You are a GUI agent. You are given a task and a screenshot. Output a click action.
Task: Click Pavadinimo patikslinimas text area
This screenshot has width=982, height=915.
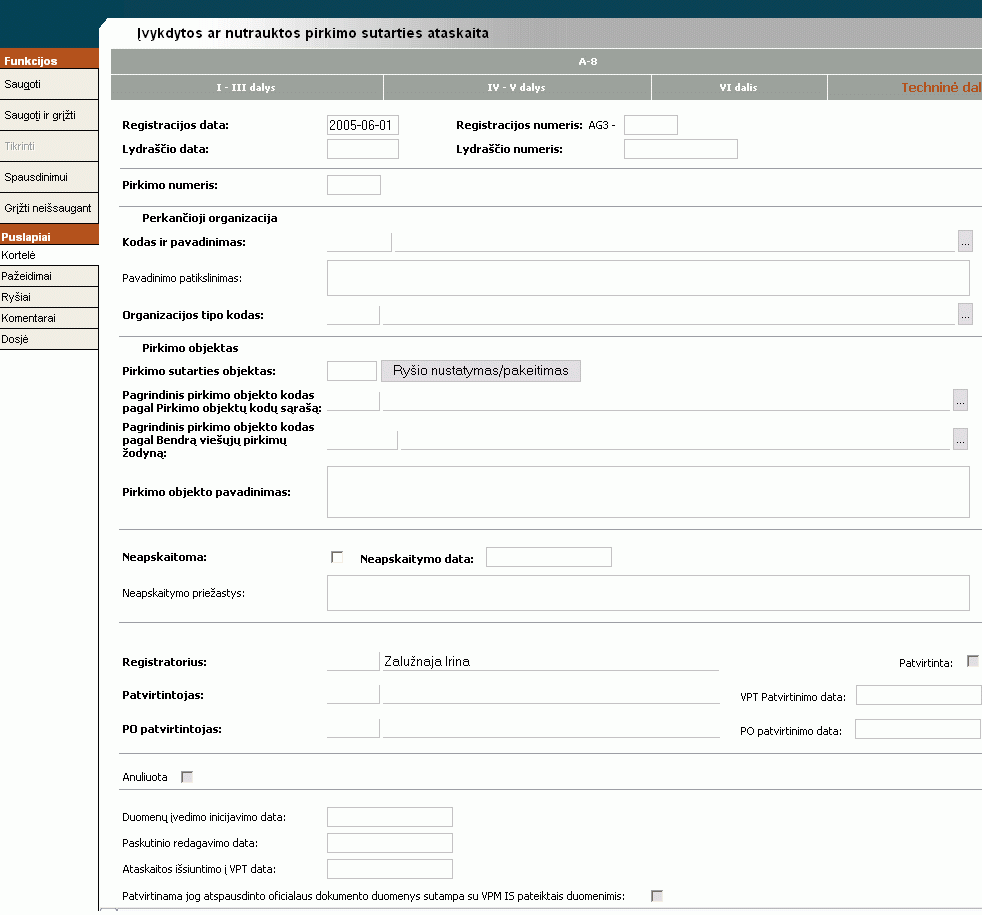[648, 278]
